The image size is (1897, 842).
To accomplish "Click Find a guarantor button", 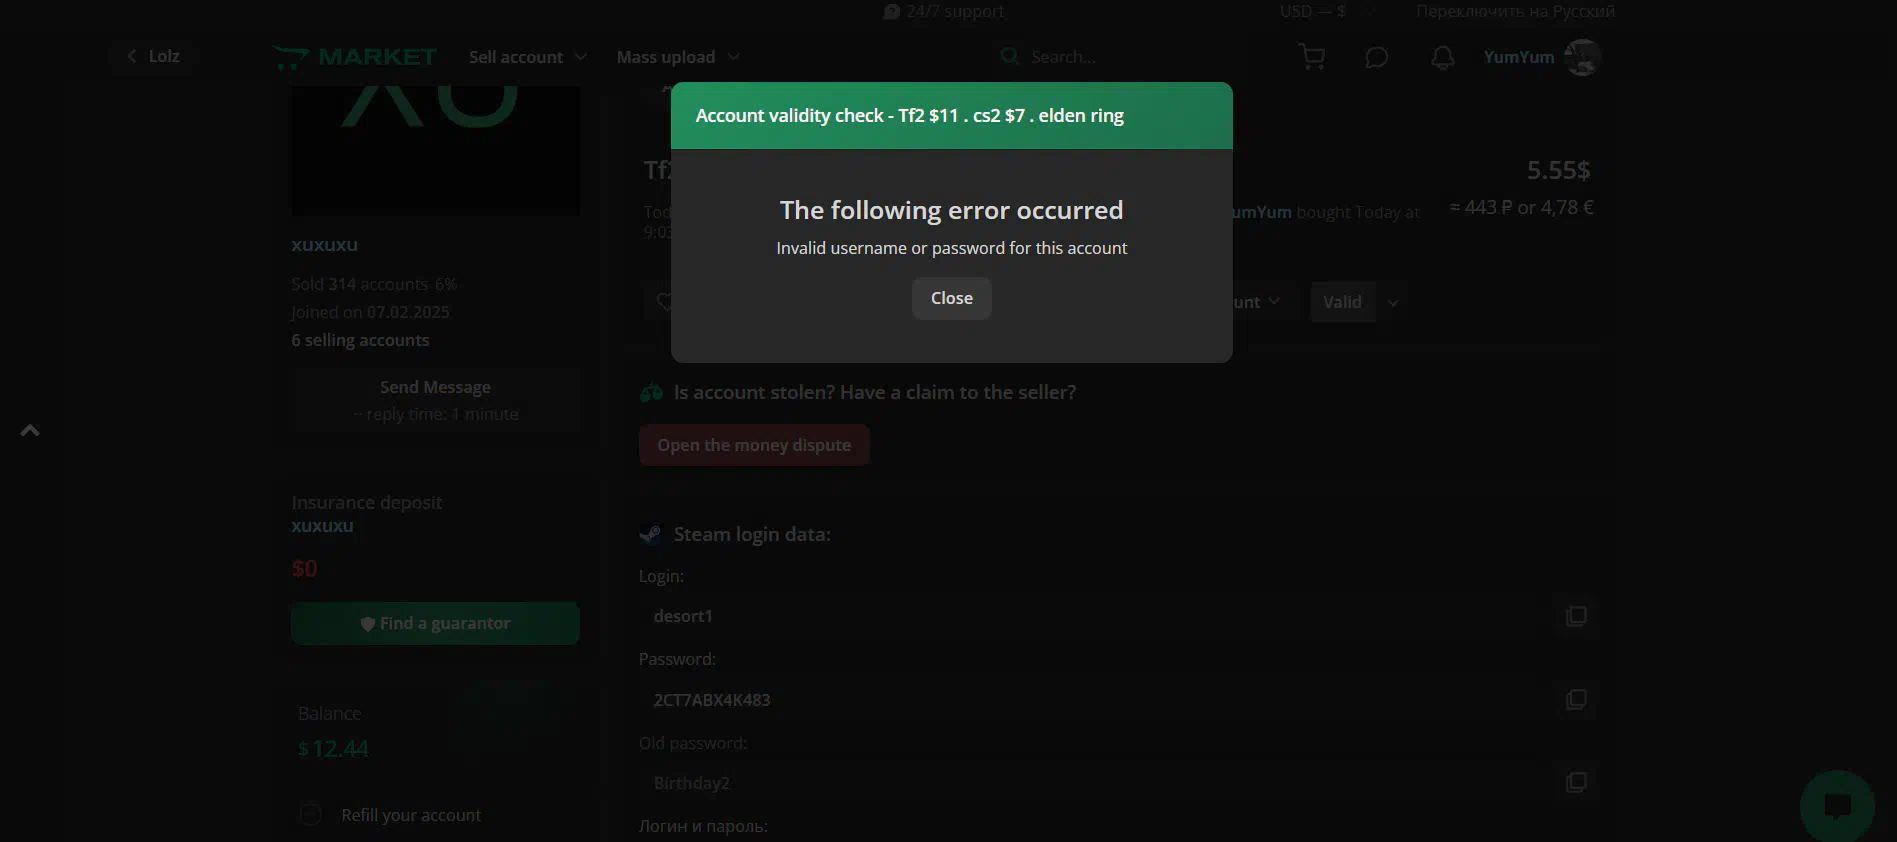I will [435, 623].
